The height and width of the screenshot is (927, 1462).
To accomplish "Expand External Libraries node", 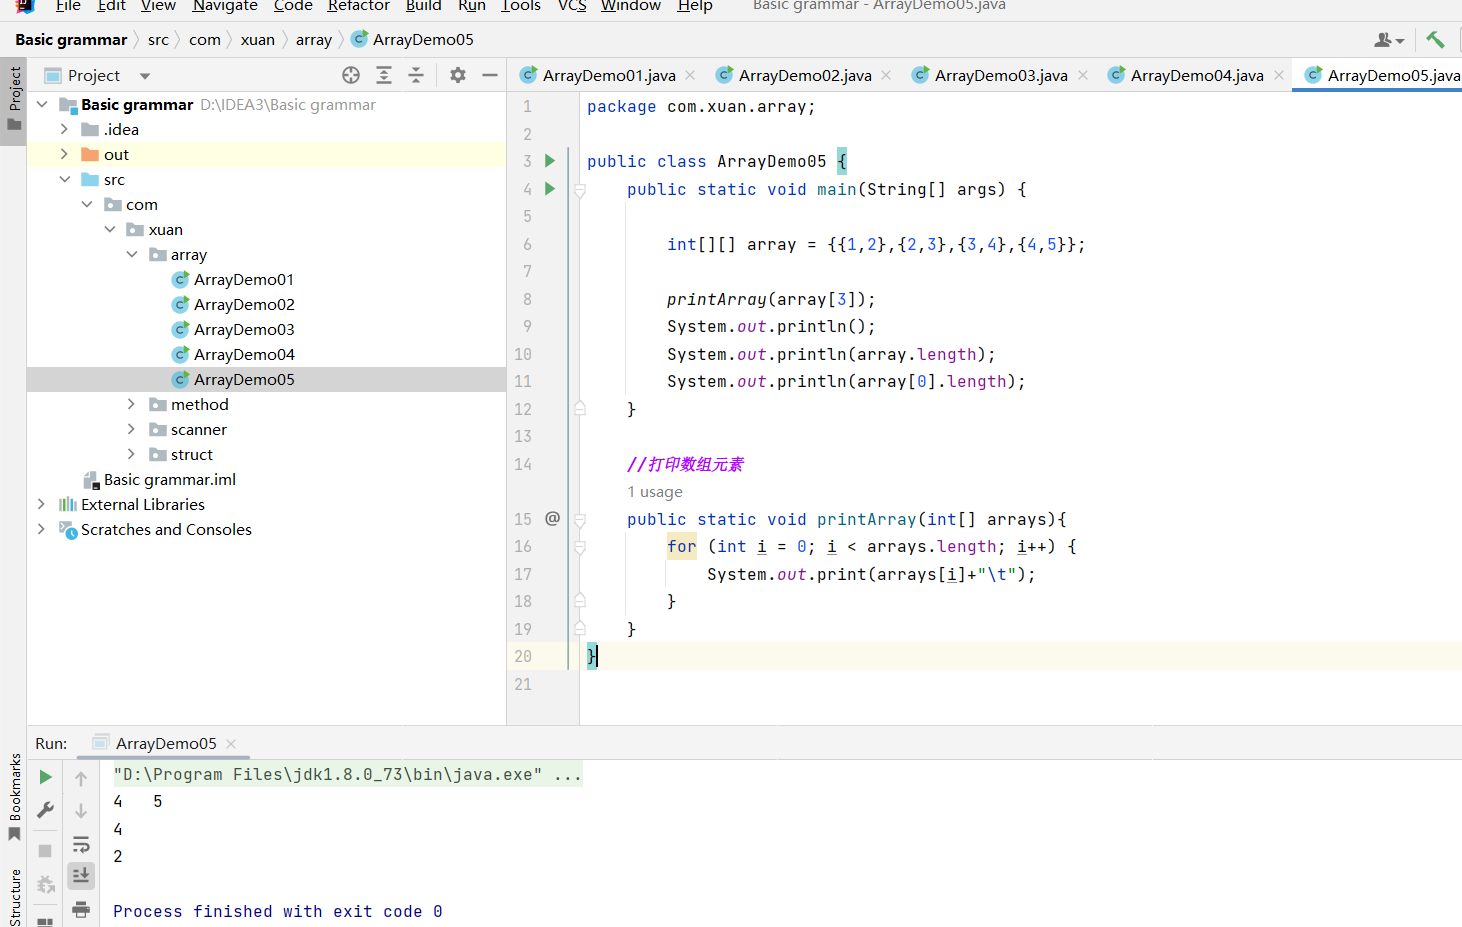I will [x=41, y=504].
